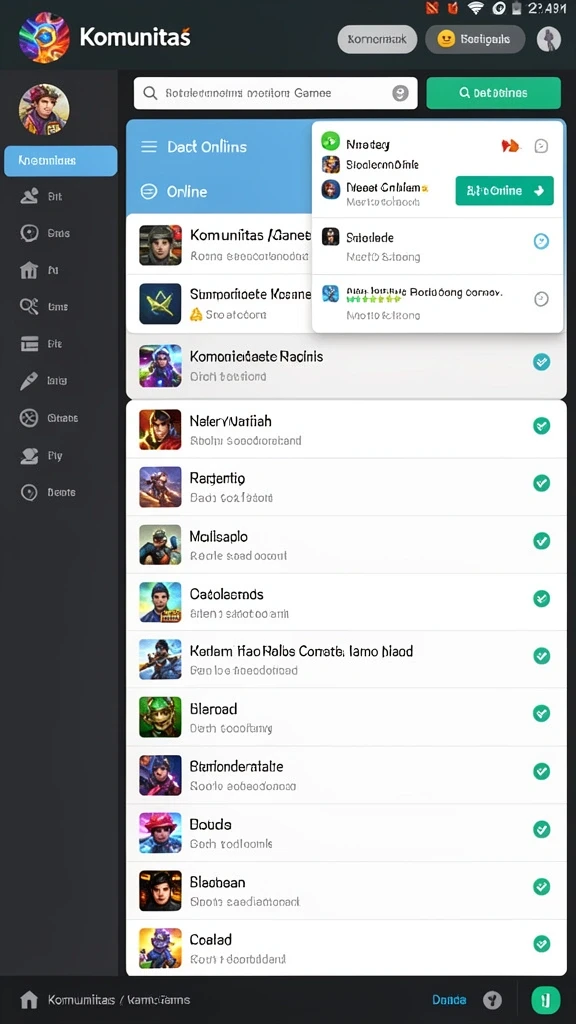Click the grey pill button in top bar

click(377, 39)
